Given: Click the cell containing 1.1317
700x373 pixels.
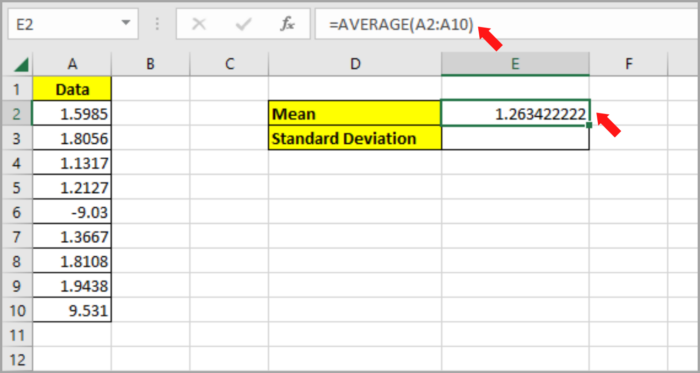Looking at the screenshot, I should (72, 163).
